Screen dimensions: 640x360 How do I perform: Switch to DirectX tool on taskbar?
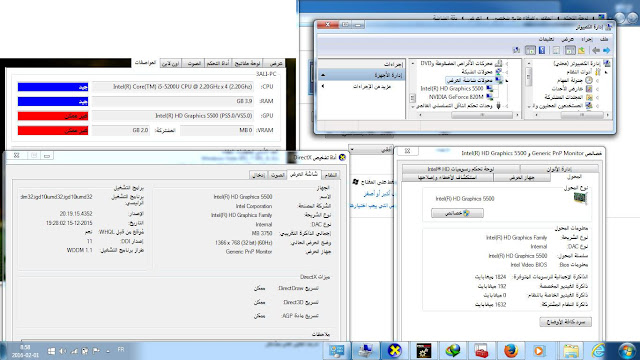[394, 351]
